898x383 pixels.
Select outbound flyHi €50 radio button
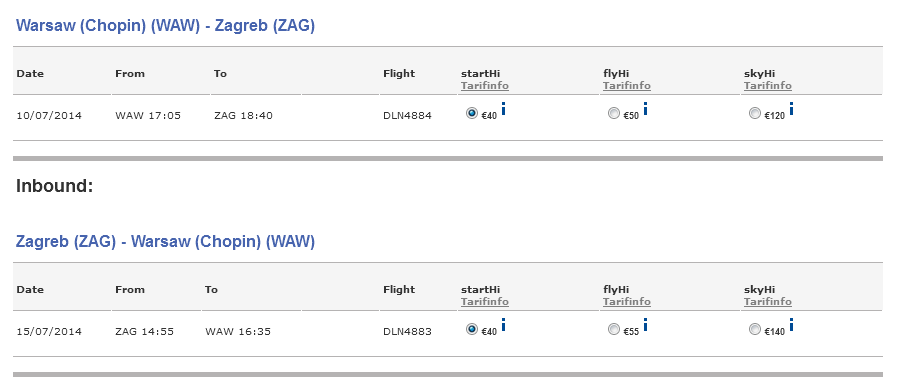[x=614, y=113]
